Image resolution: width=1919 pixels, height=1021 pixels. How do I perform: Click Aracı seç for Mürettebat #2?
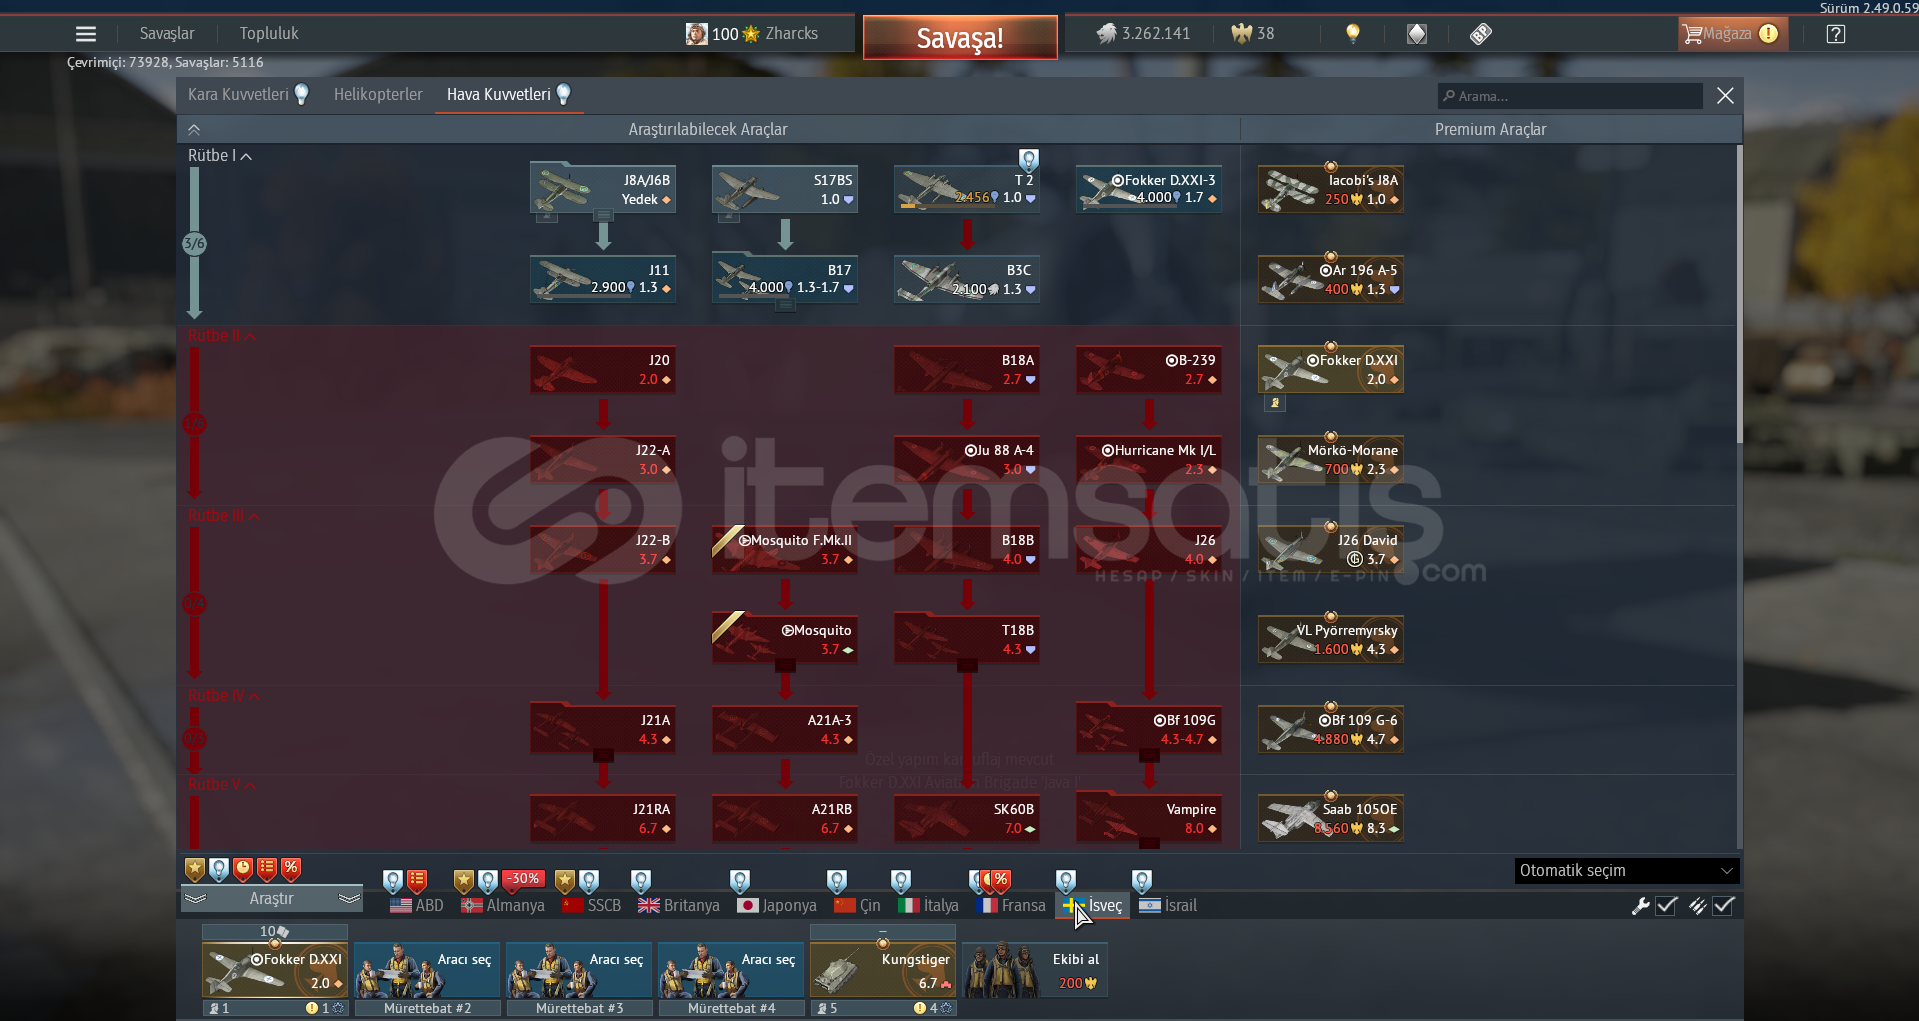[x=427, y=970]
